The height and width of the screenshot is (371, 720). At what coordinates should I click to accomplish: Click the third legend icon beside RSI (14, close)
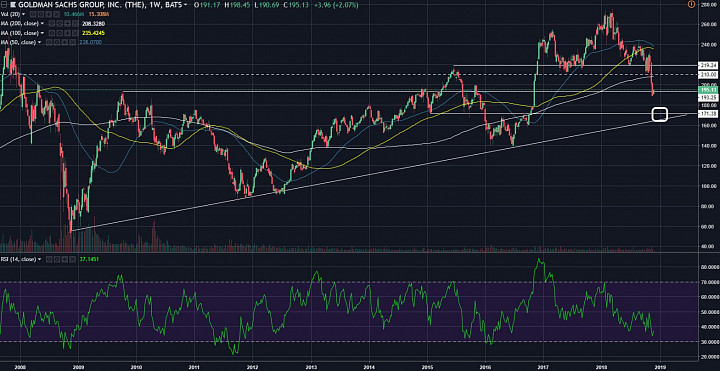click(x=65, y=259)
